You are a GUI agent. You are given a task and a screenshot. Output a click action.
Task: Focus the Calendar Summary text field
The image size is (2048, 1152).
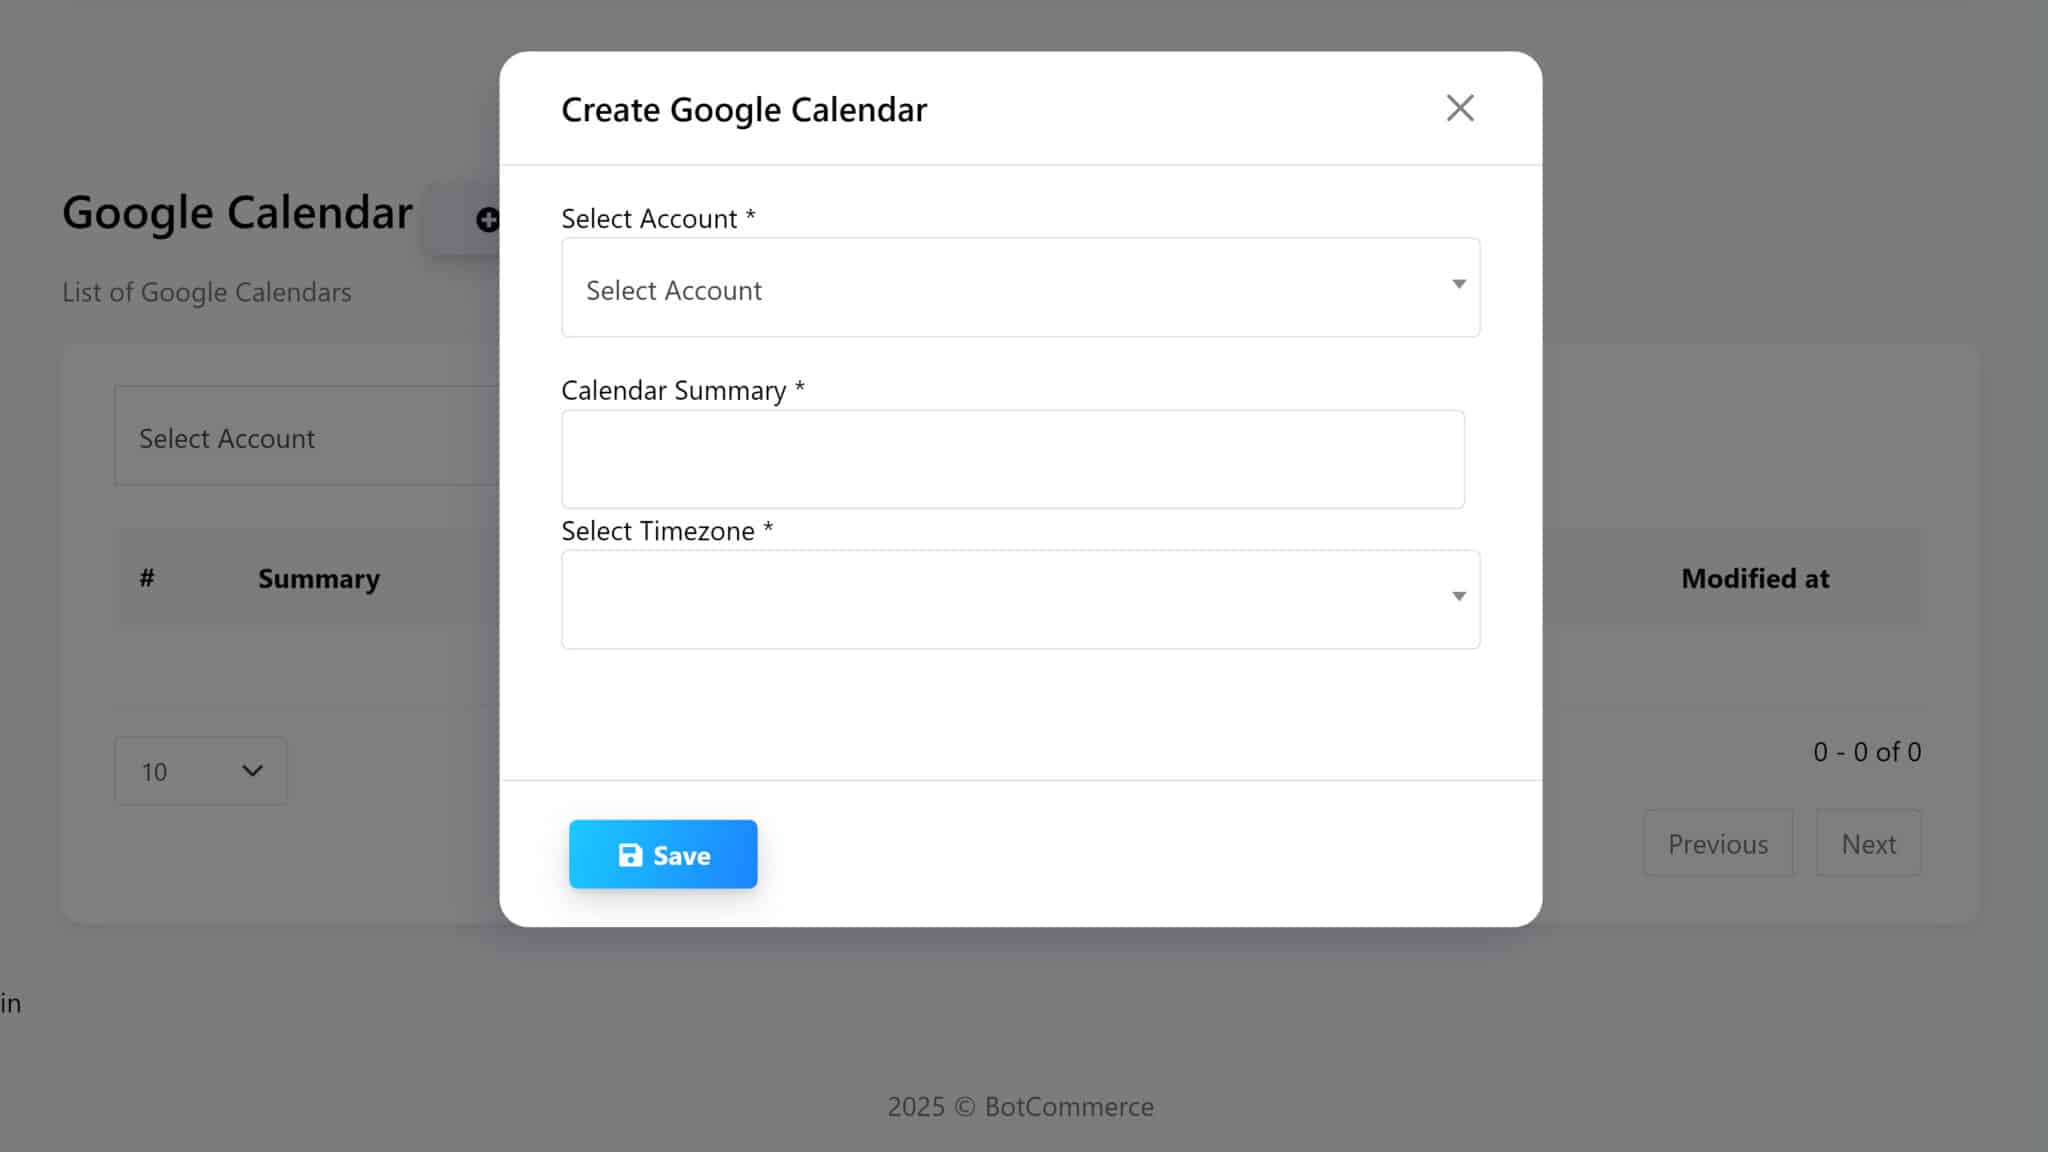click(x=1012, y=459)
